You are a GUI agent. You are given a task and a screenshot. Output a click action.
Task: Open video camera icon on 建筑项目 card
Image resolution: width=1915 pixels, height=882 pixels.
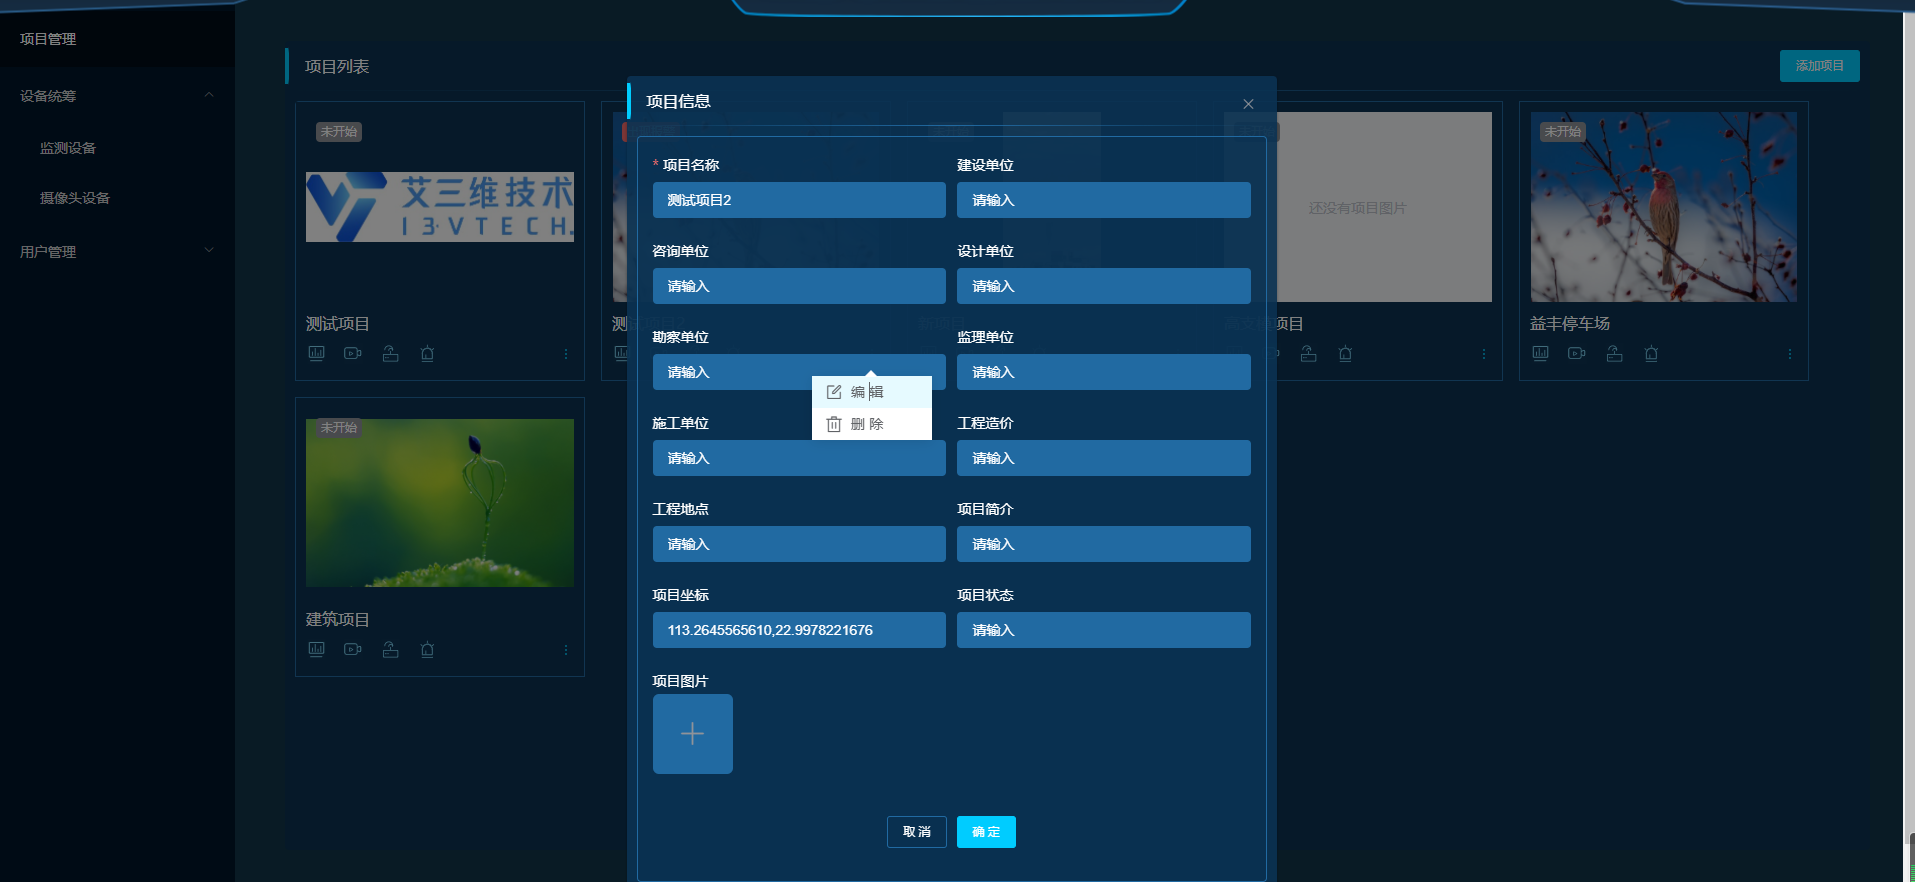point(353,649)
